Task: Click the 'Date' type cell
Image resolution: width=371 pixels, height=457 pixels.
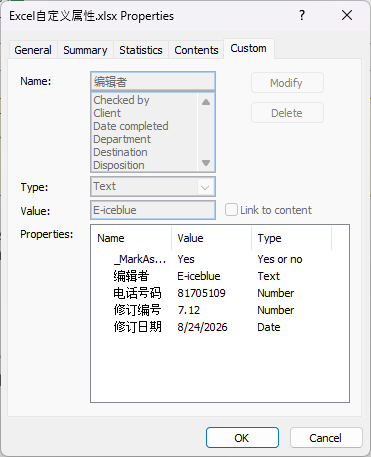Action: tap(269, 327)
